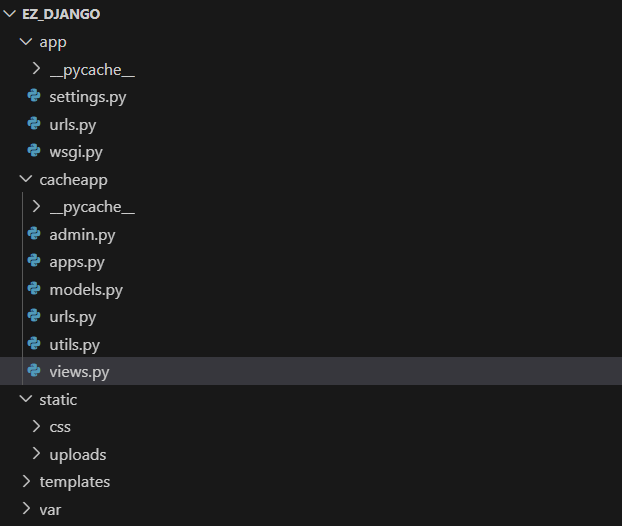Click Python icon next to utils.py
The width and height of the screenshot is (622, 526).
(x=35, y=345)
